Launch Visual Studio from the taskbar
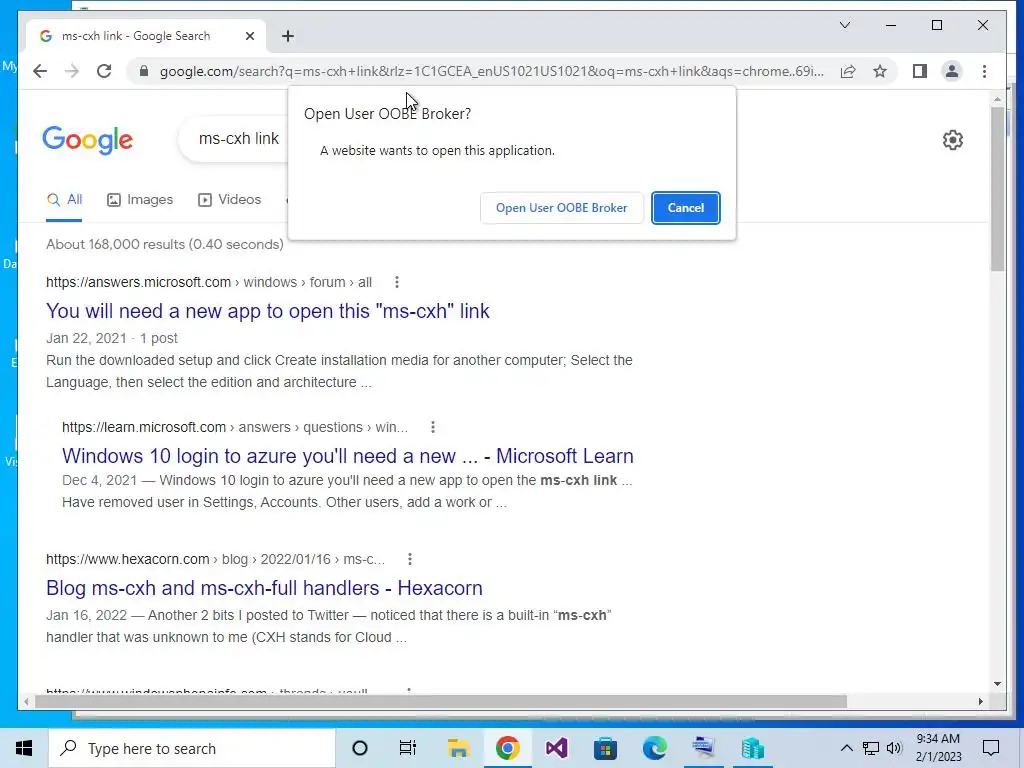This screenshot has width=1024, height=768. coord(556,748)
